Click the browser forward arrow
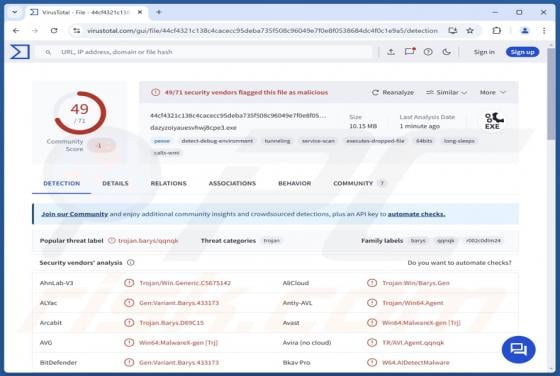The height and width of the screenshot is (376, 560). [x=35, y=31]
